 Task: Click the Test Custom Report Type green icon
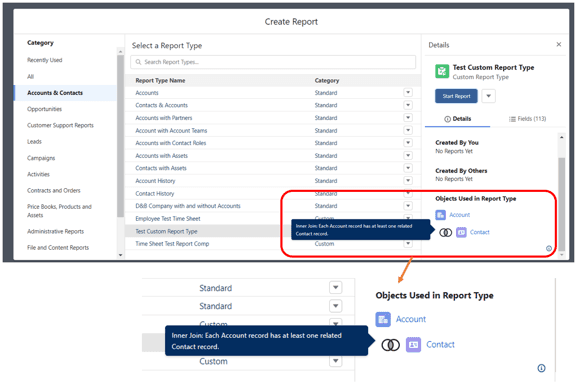[x=442, y=71]
